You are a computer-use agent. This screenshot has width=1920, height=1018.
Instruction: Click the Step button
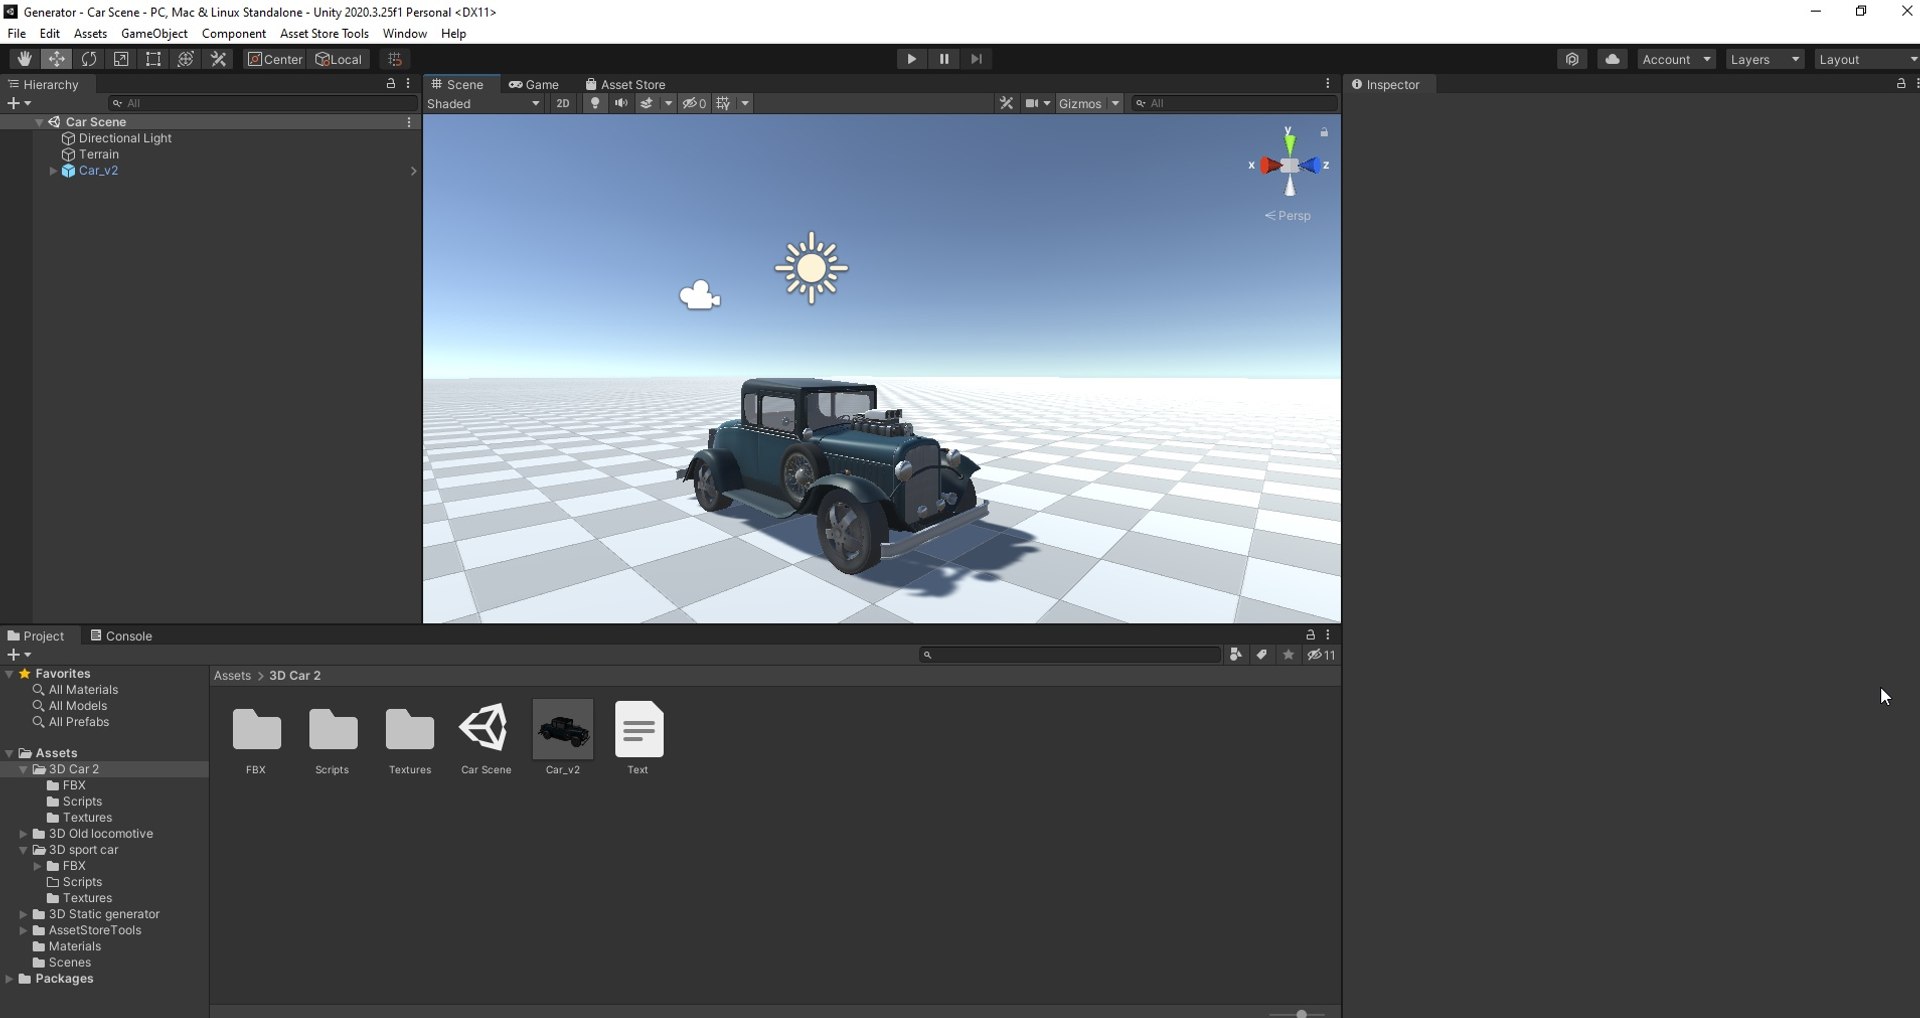pos(976,59)
